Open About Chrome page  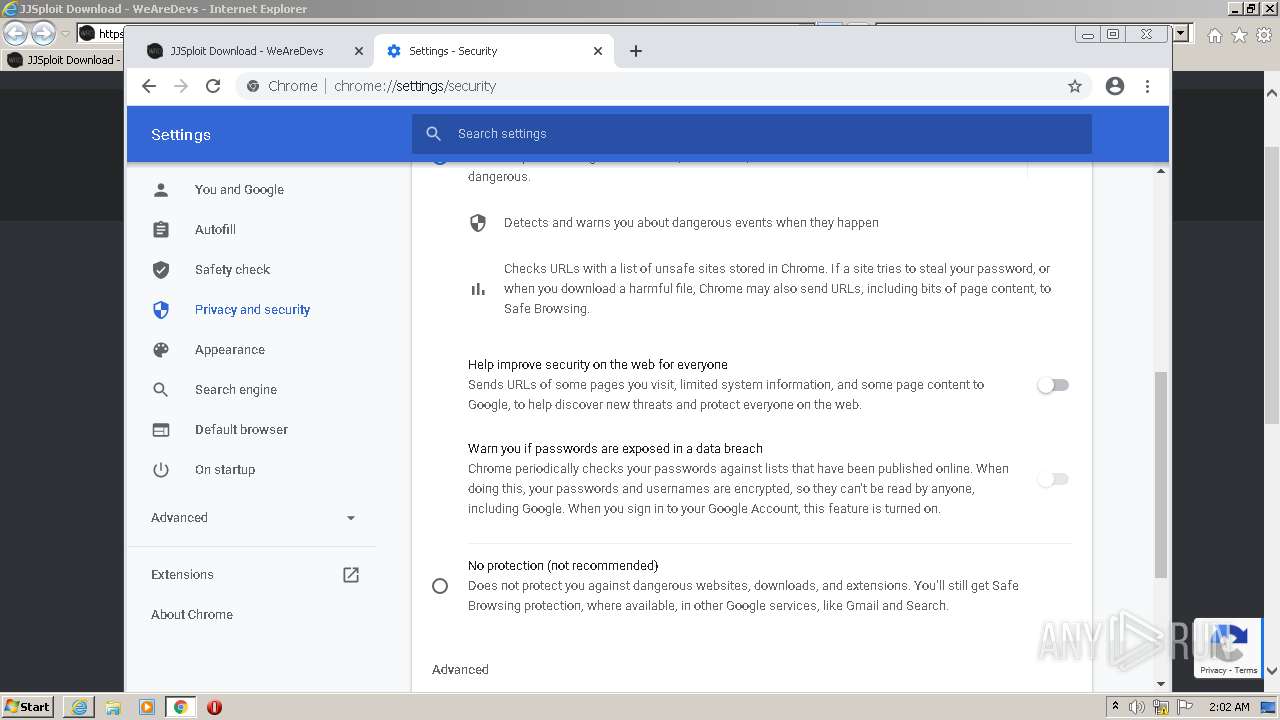[191, 615]
